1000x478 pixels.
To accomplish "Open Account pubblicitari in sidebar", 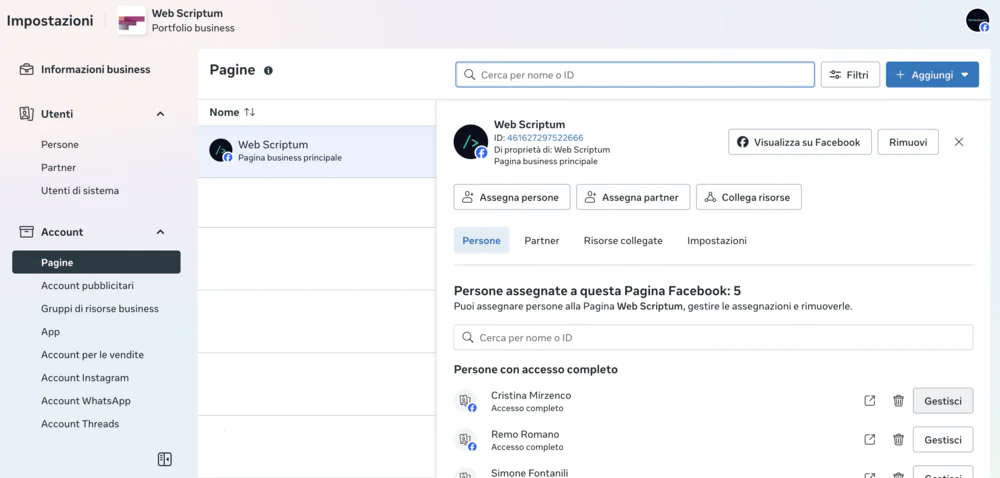I will click(87, 286).
